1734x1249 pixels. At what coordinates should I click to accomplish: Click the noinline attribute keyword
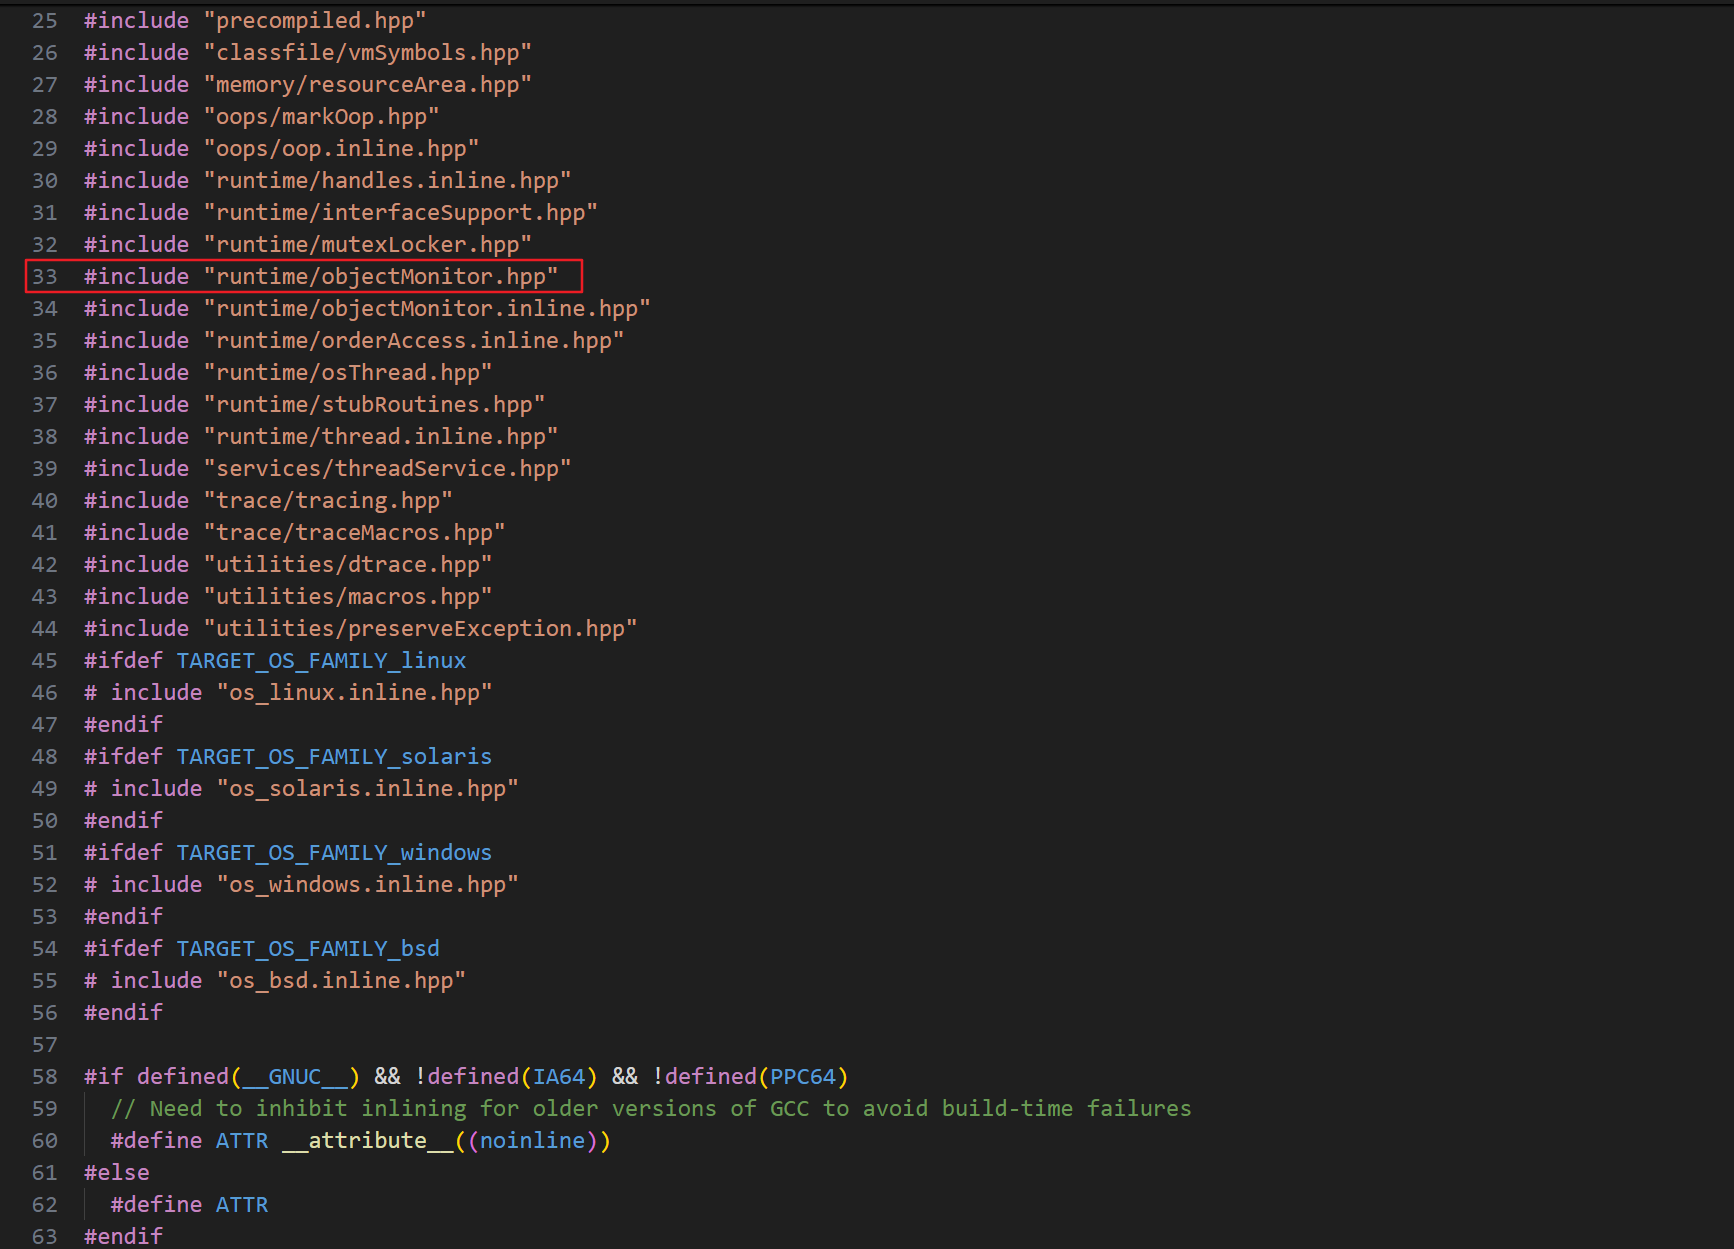tap(532, 1141)
